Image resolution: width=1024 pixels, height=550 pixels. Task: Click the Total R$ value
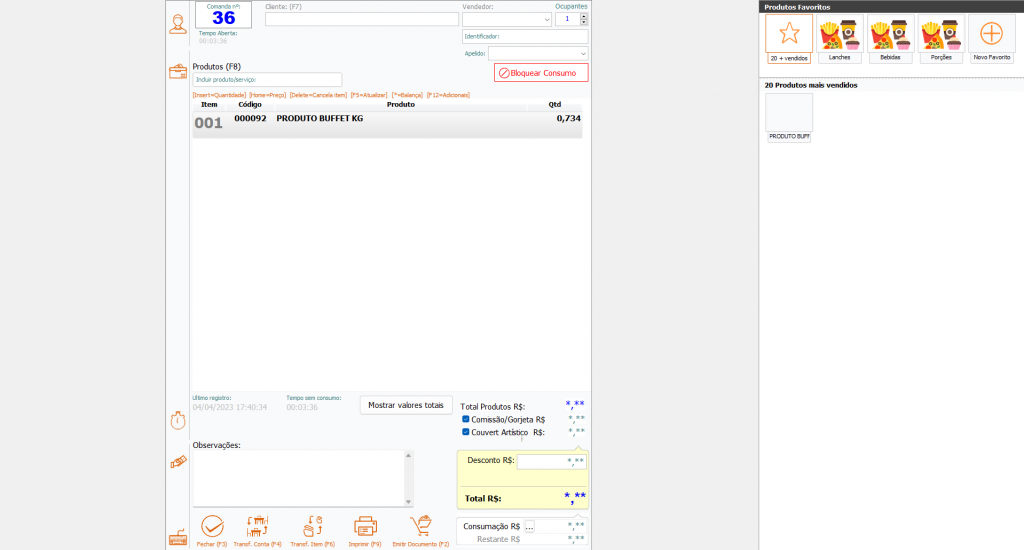[x=575, y=497]
